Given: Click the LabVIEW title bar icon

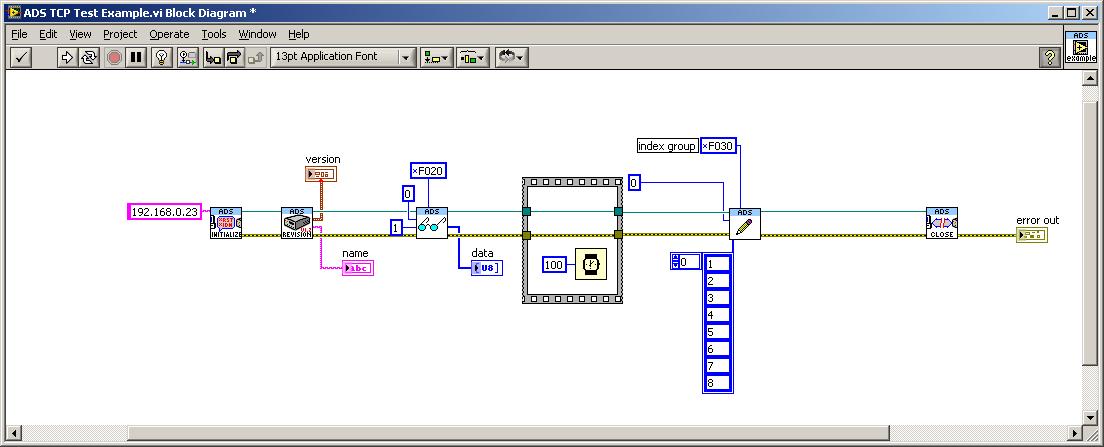Looking at the screenshot, I should [13, 12].
